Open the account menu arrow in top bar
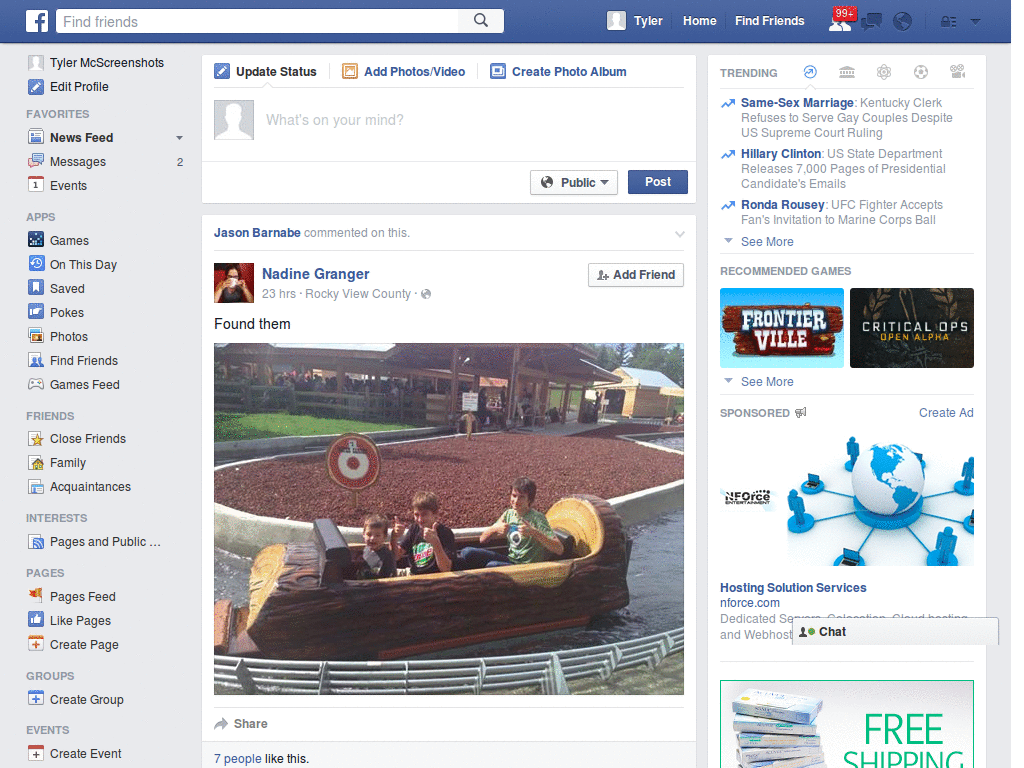 click(x=976, y=22)
